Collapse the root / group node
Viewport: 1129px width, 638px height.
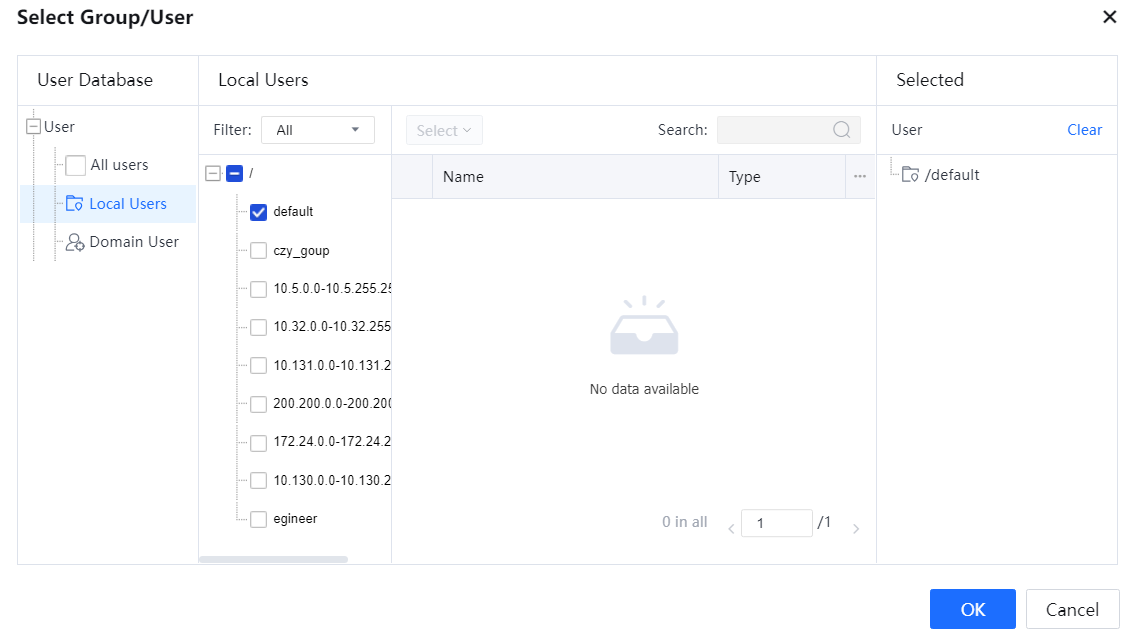(x=212, y=174)
